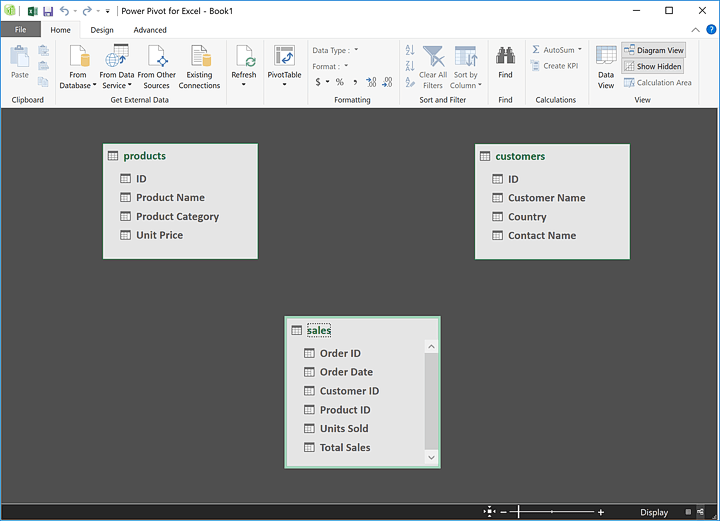
Task: Switch to the Advanced tab
Action: [150, 30]
